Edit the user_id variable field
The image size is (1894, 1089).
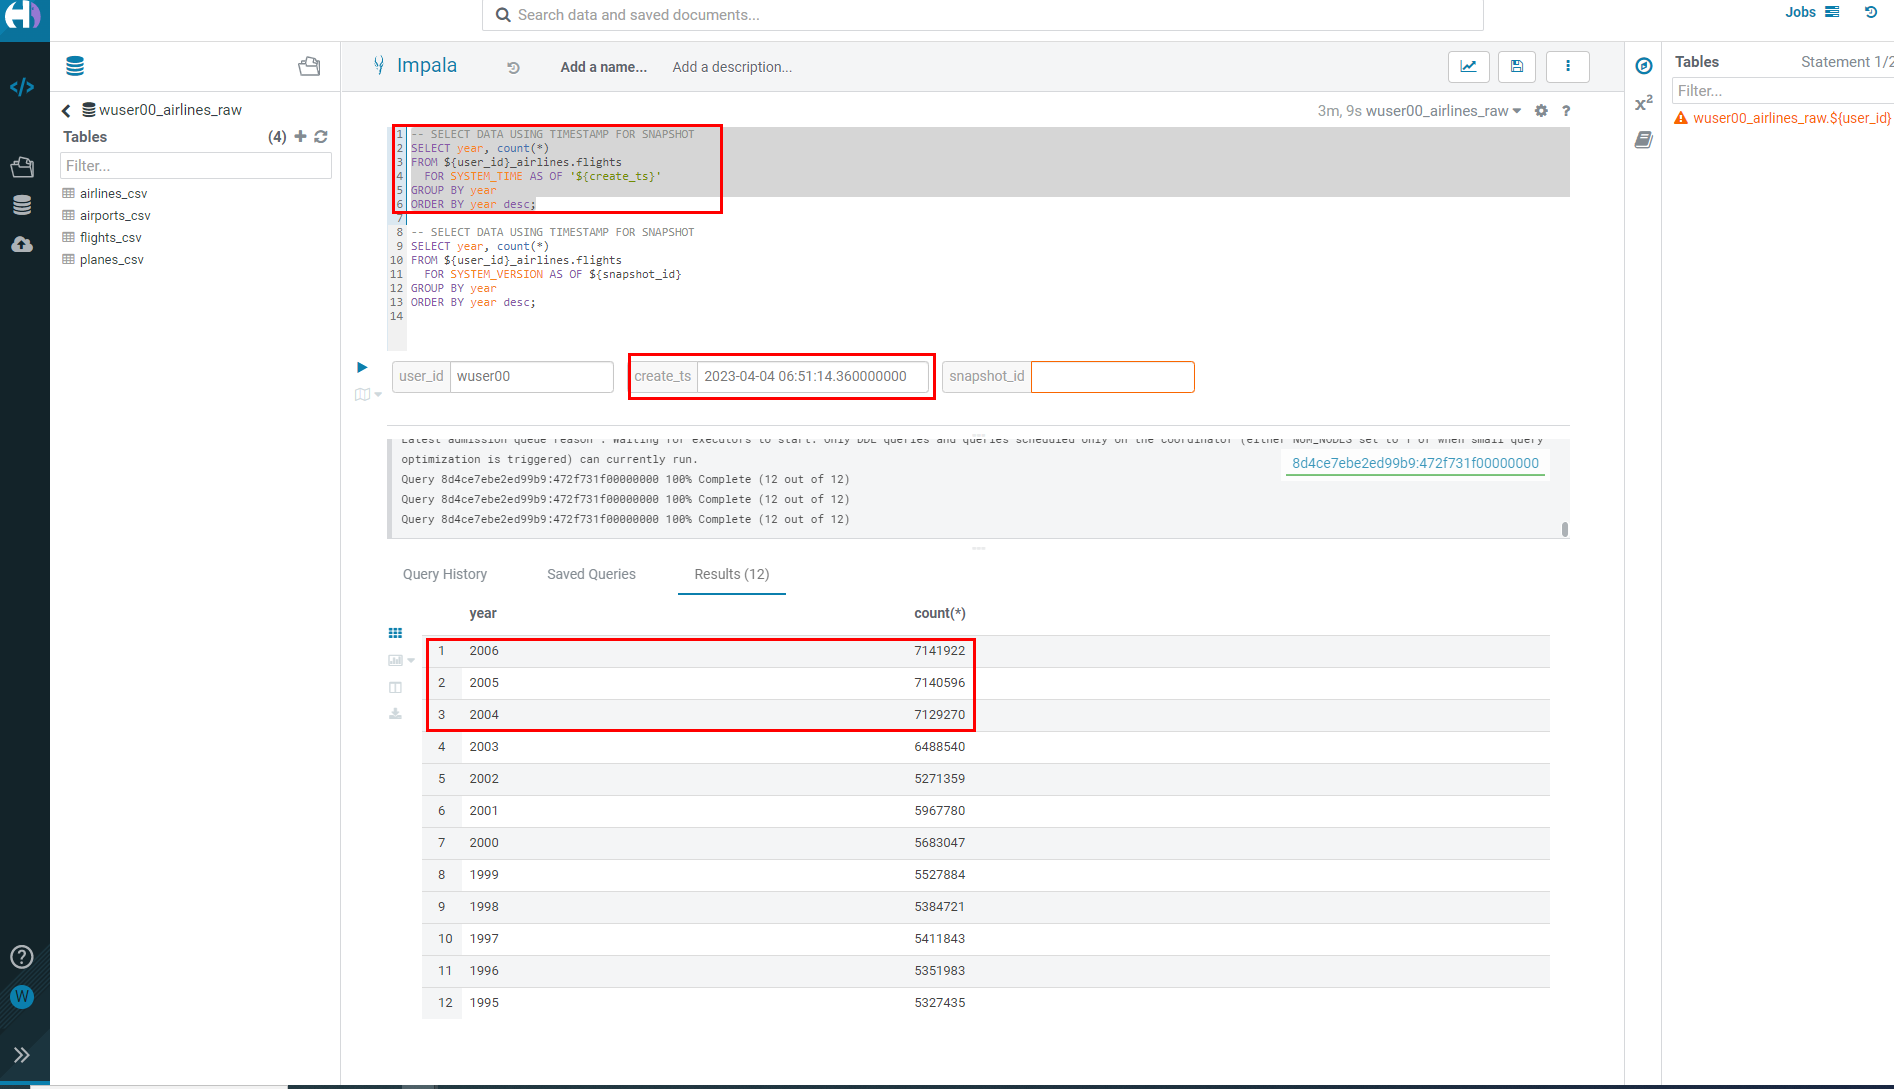click(531, 377)
